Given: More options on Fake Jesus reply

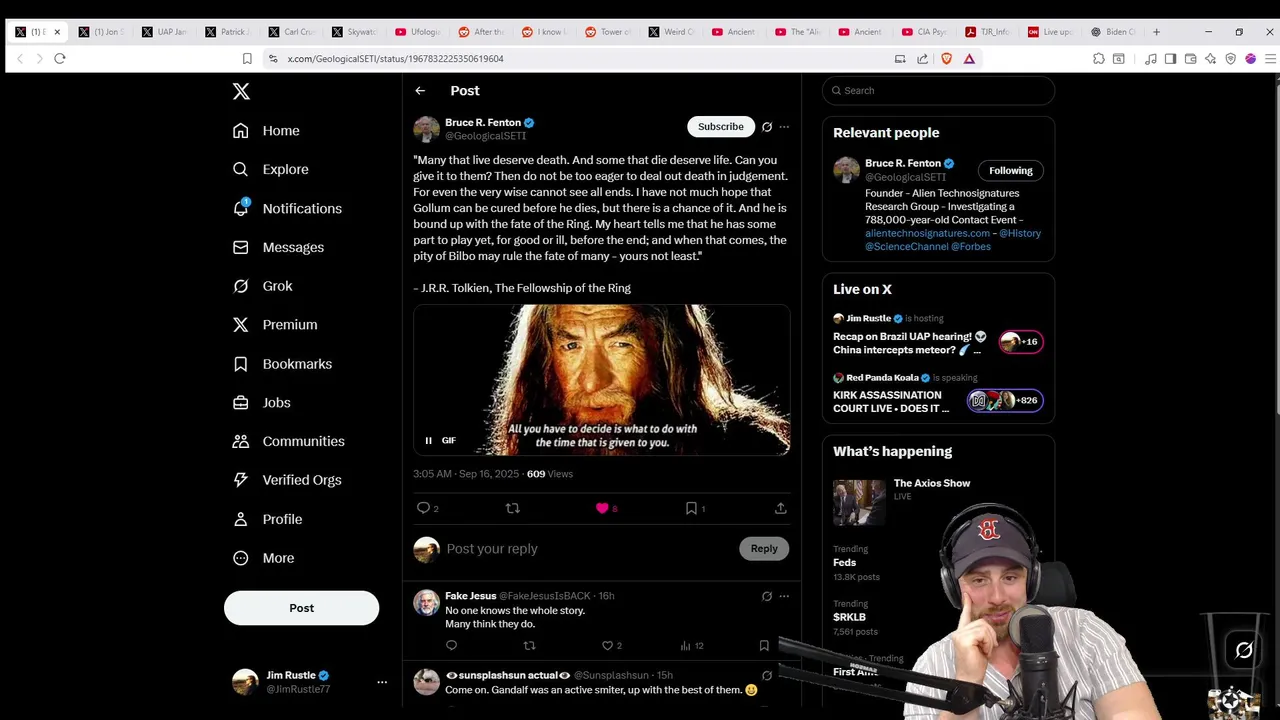Looking at the screenshot, I should click(784, 596).
